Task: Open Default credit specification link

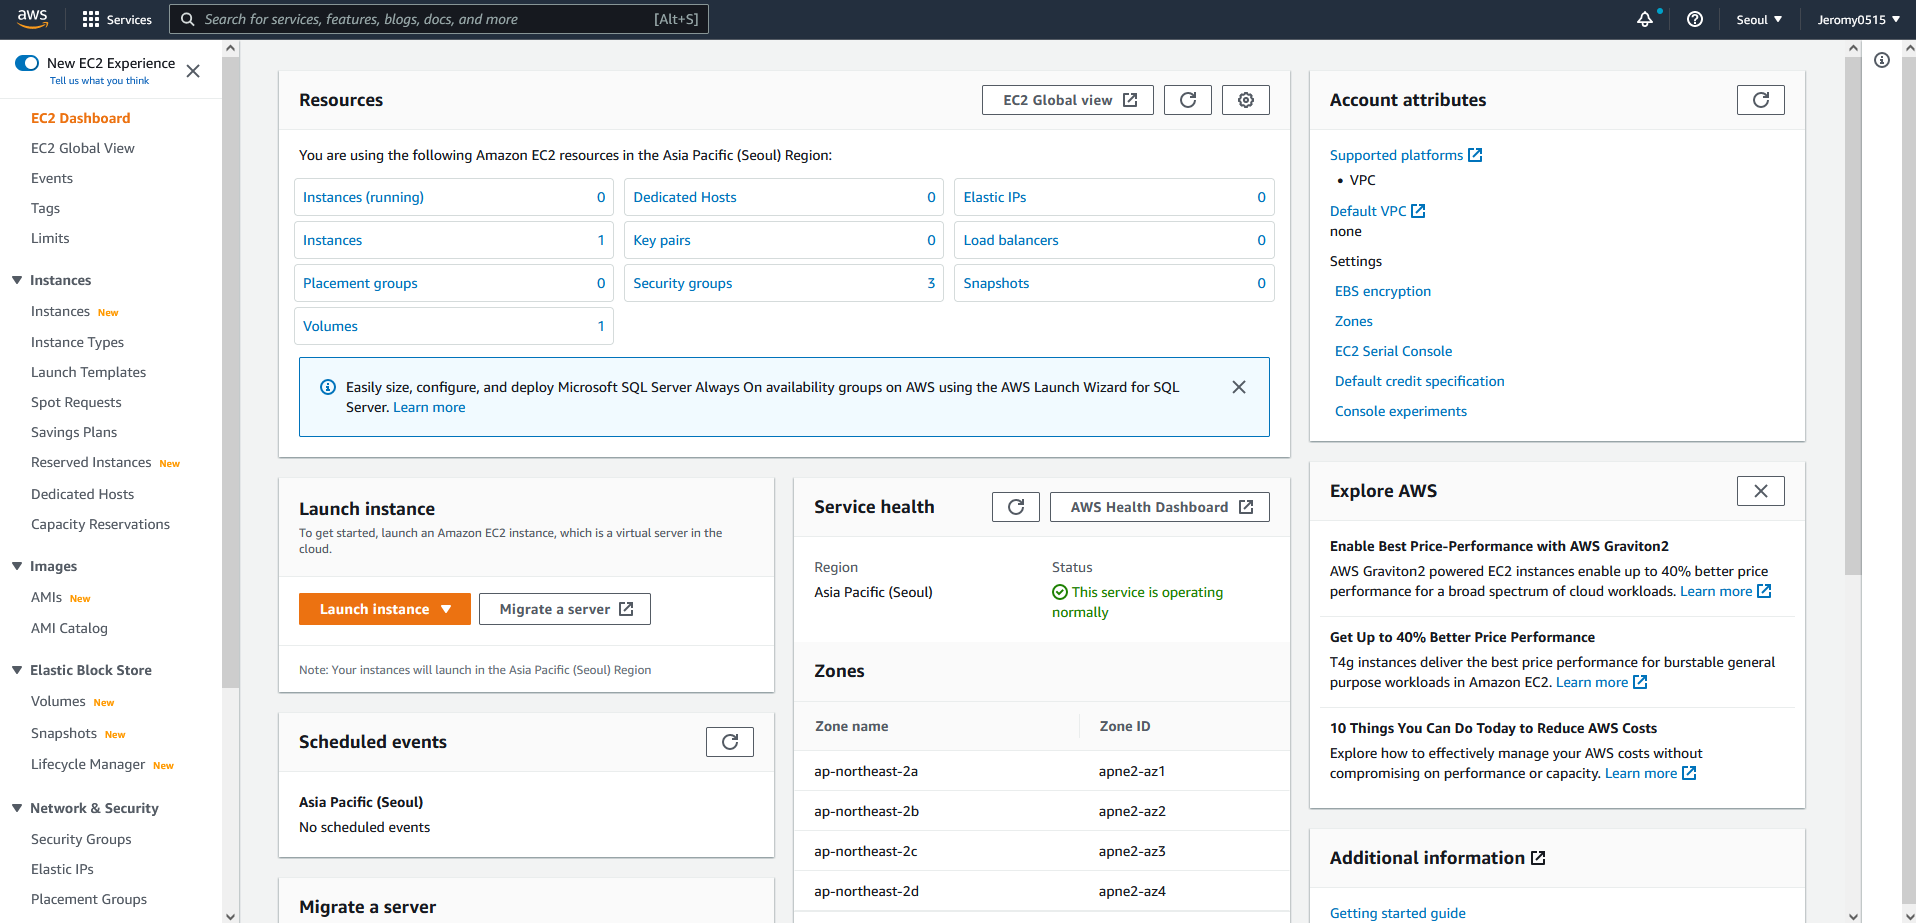Action: (1420, 381)
